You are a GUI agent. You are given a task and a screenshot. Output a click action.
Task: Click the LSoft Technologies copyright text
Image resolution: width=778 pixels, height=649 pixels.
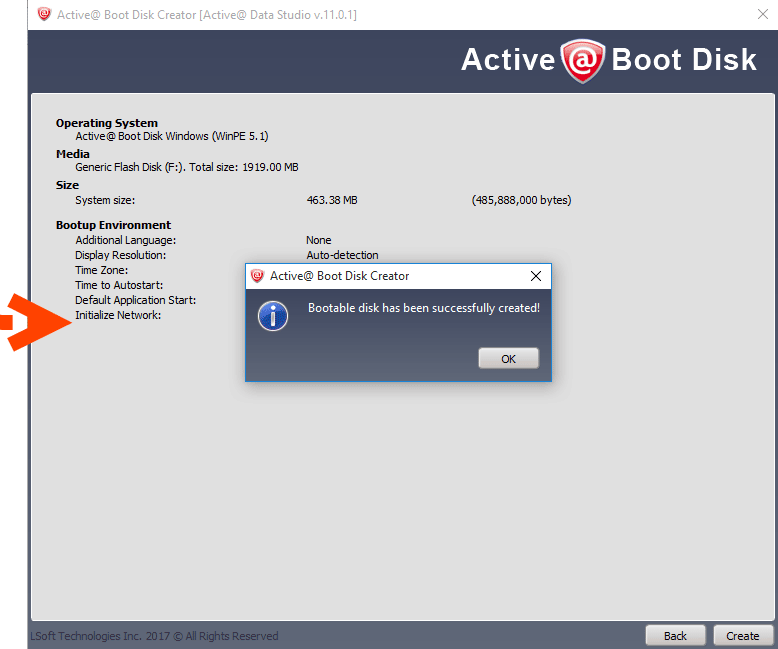tap(154, 636)
